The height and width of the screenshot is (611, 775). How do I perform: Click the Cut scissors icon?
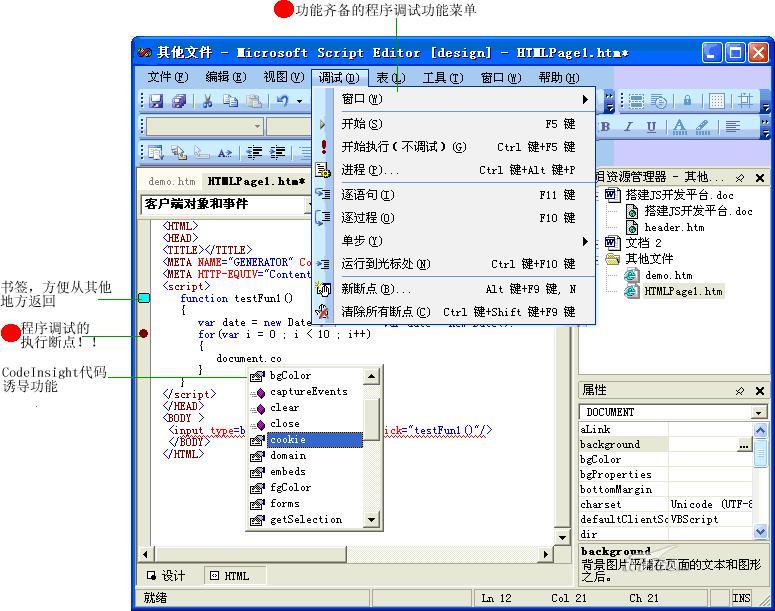tap(207, 101)
